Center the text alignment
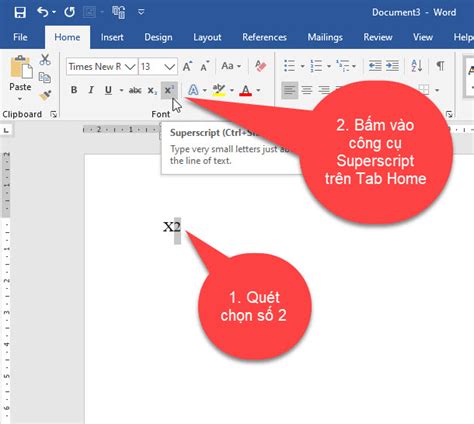The width and height of the screenshot is (474, 424). [307, 90]
